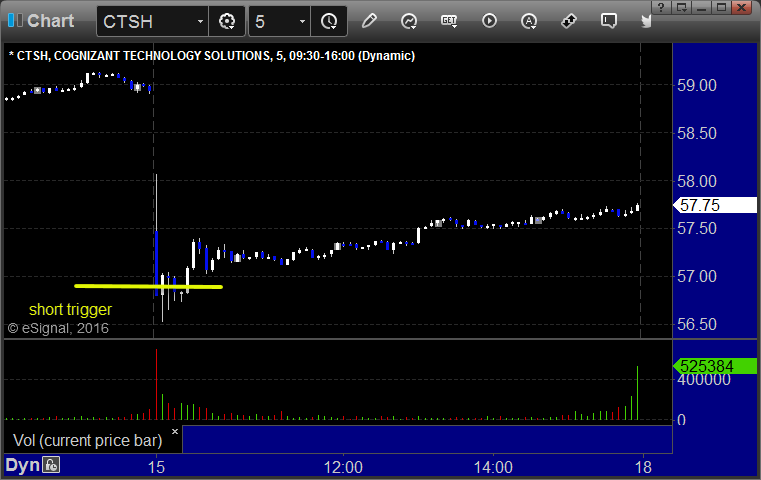
Task: Open the studies chart icon with arrow
Action: [x=409, y=21]
